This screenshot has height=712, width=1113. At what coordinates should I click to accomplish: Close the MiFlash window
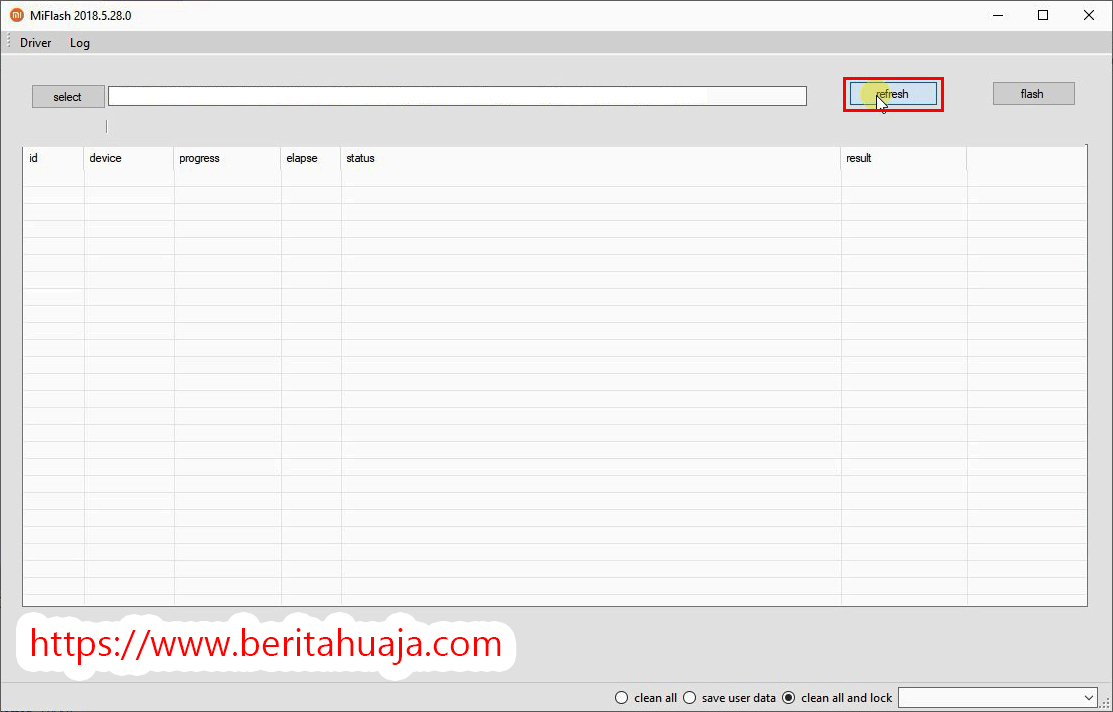click(x=1089, y=15)
